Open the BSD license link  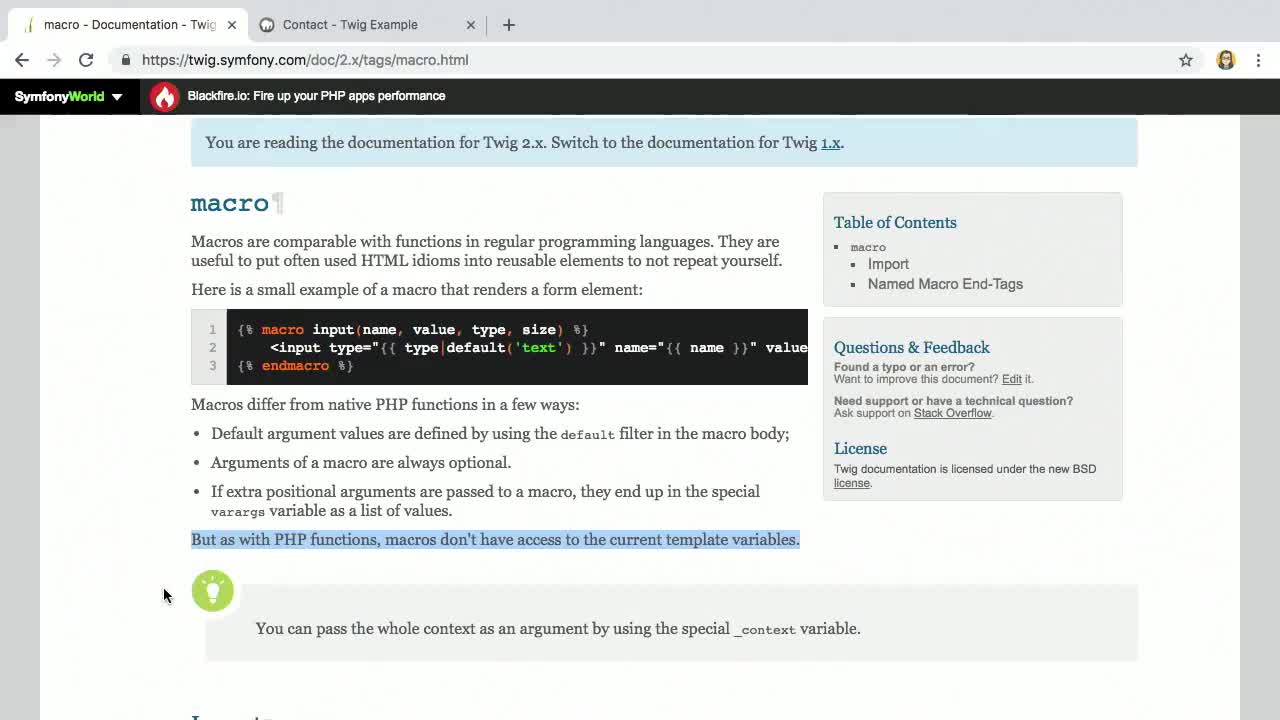tap(852, 483)
